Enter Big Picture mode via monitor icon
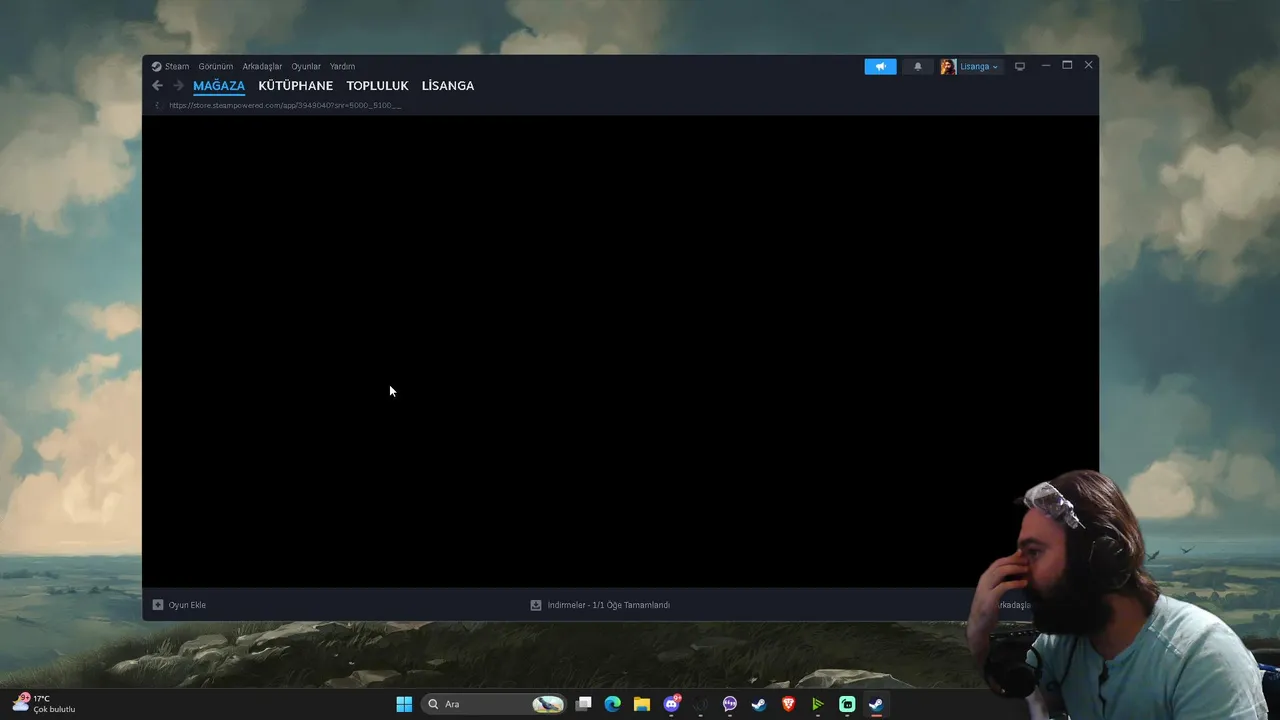Screen dimensions: 1280x720 (x=1020, y=66)
